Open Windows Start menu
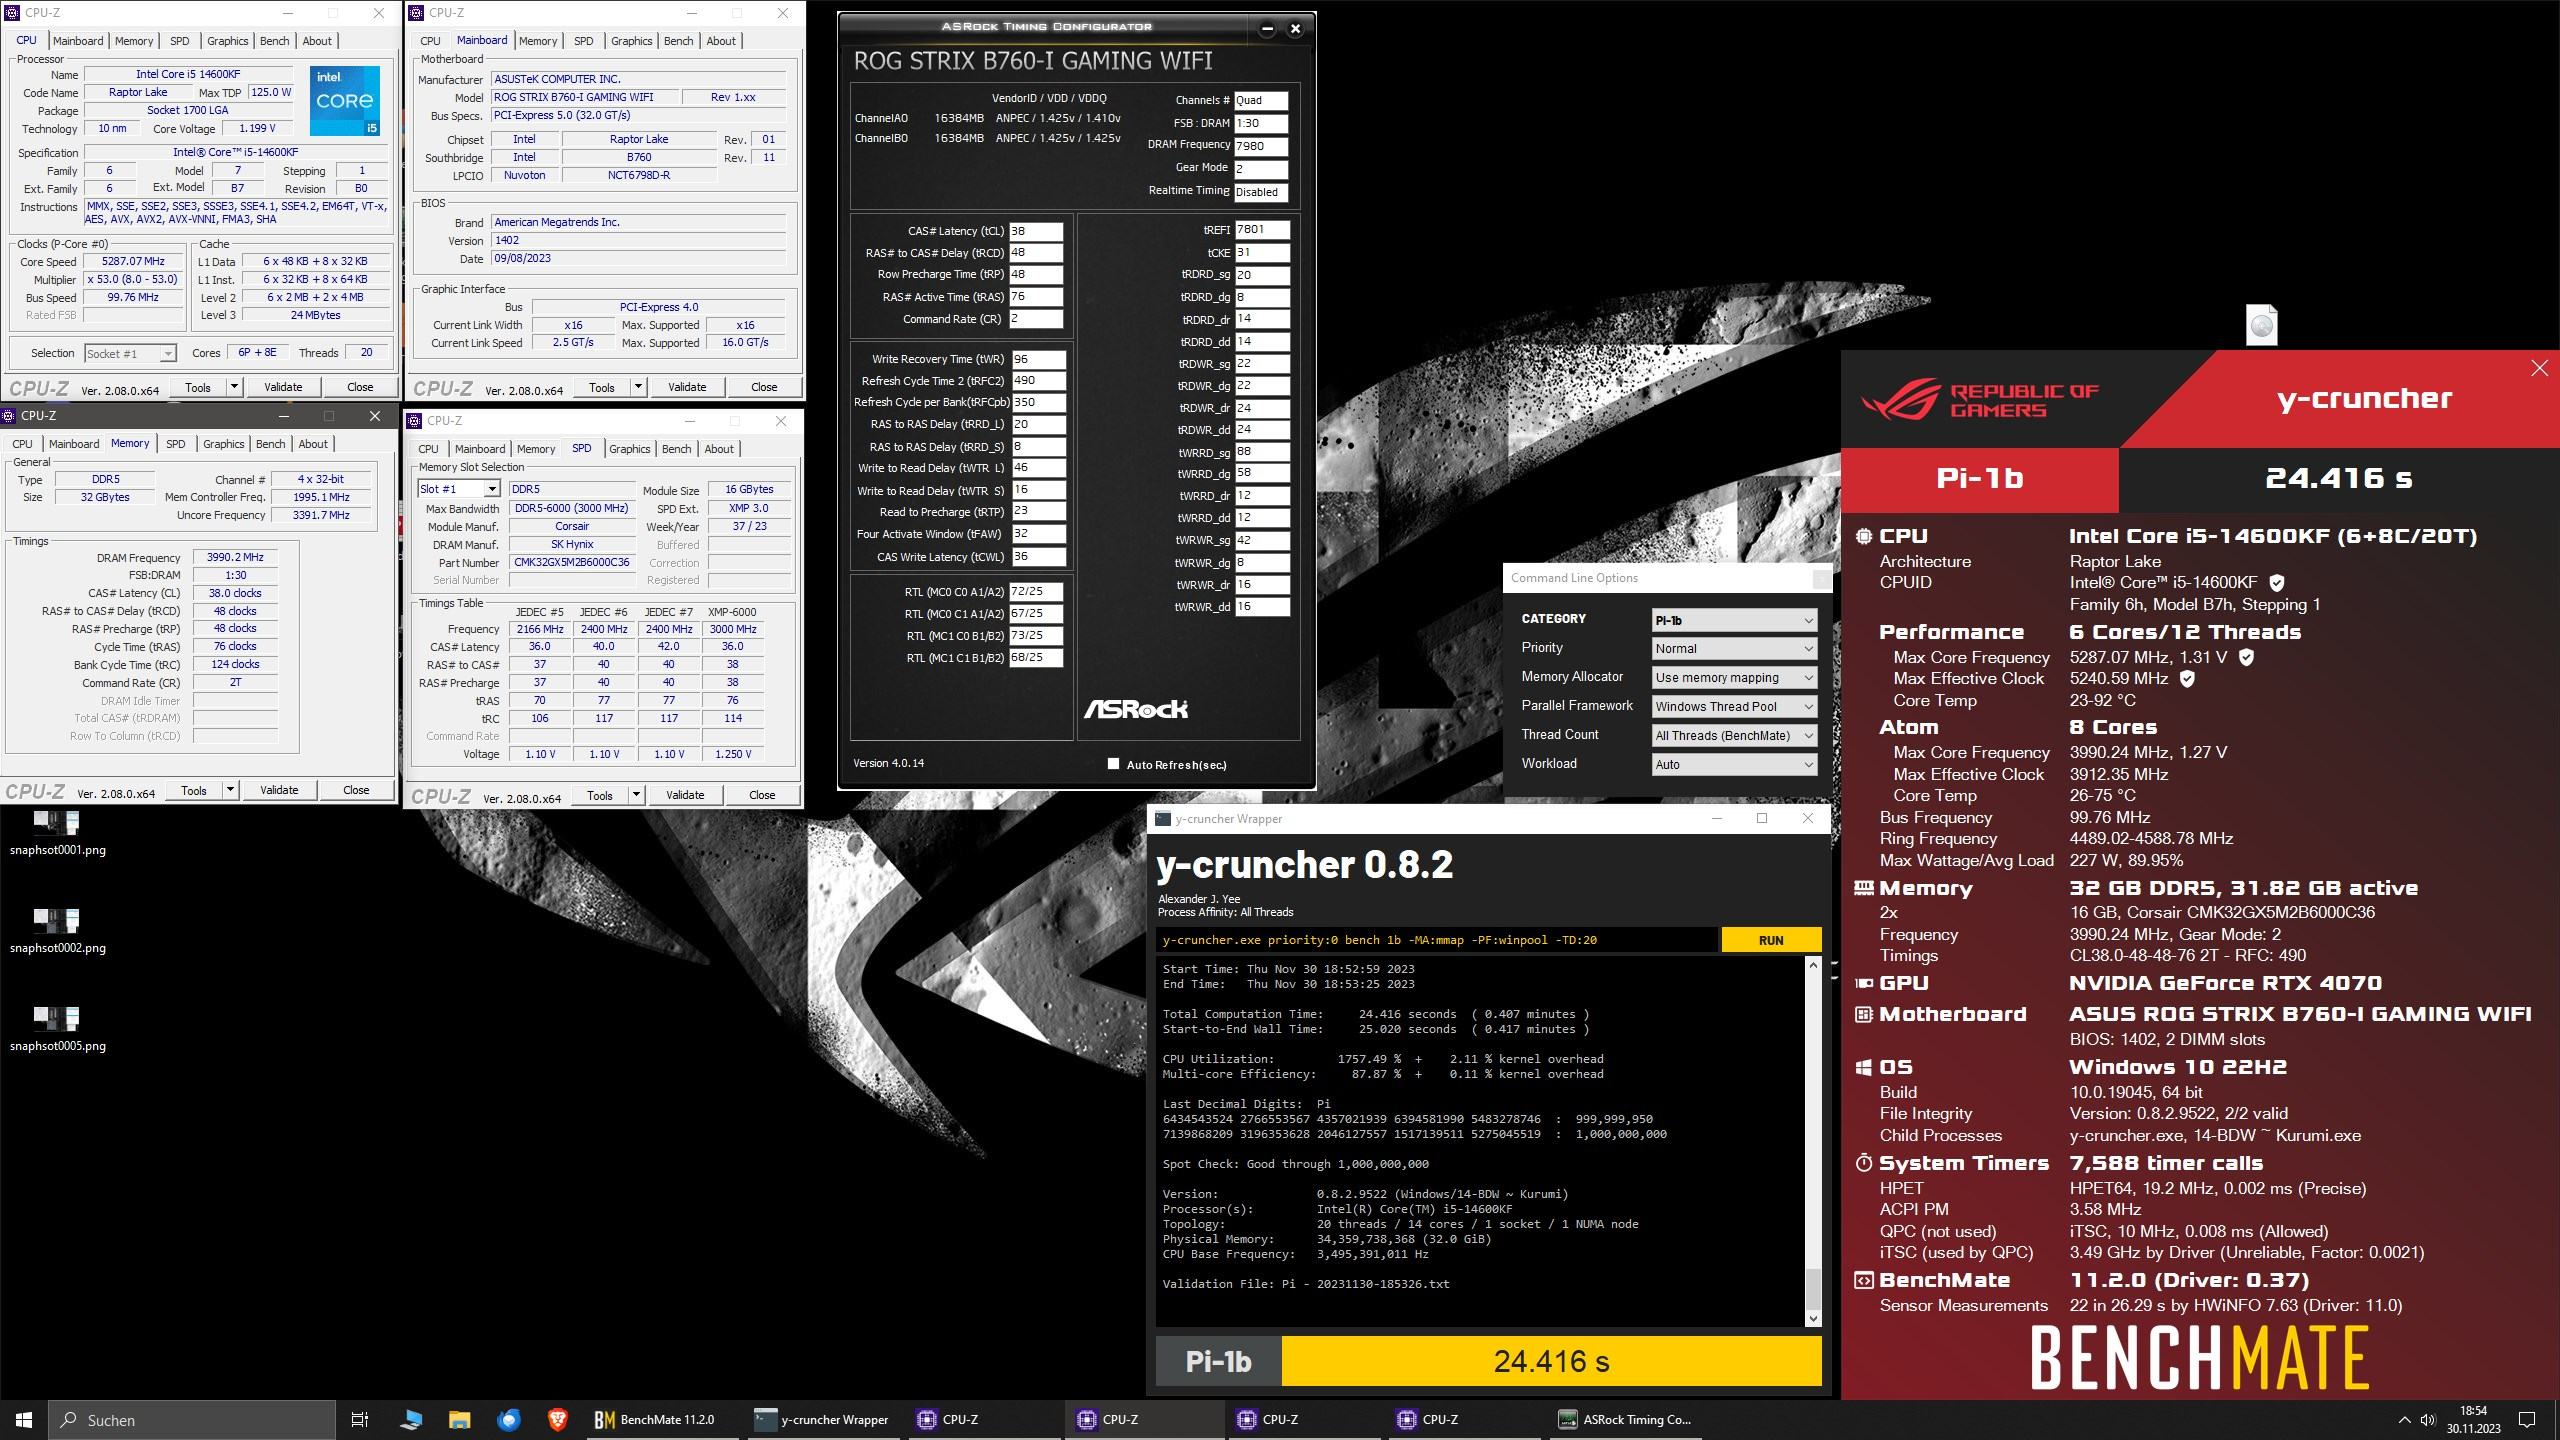 coord(24,1419)
